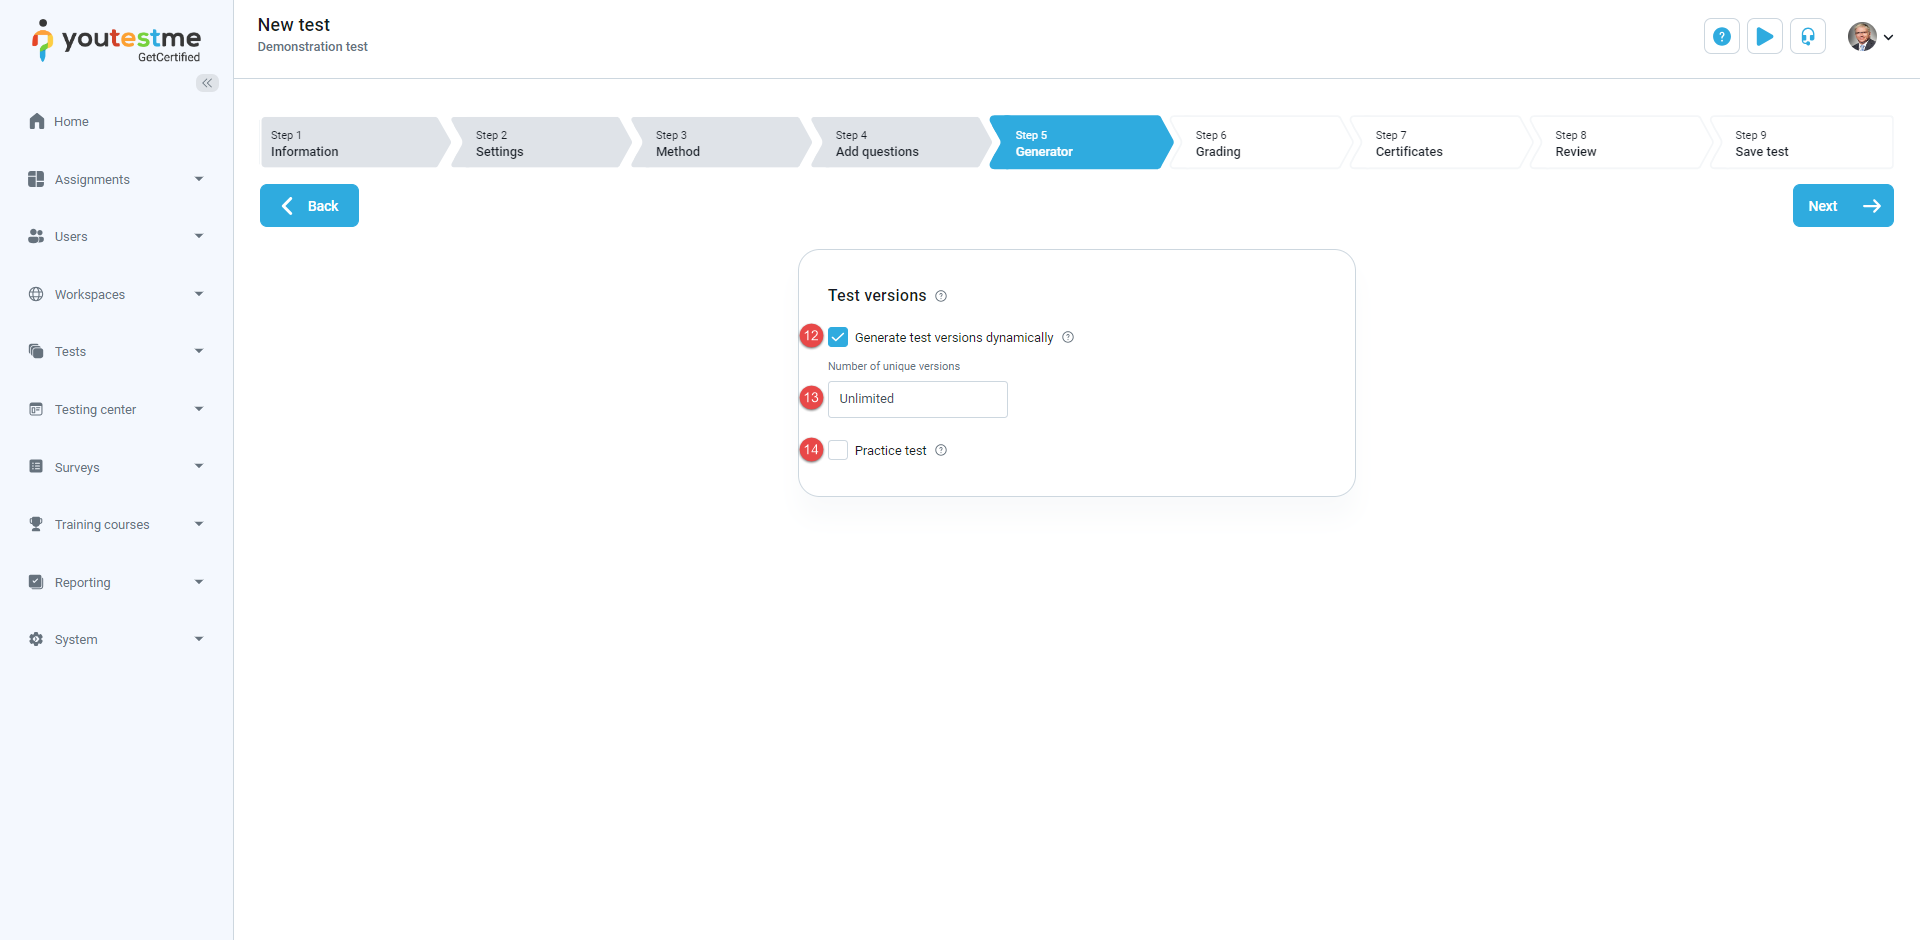Open help question mark icon in header

click(x=1722, y=37)
